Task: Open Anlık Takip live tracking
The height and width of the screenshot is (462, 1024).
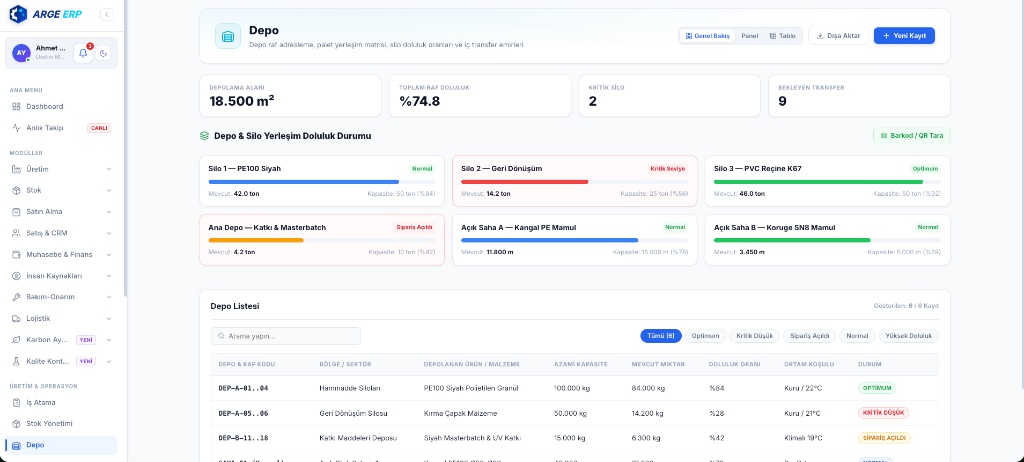Action: 61,128
